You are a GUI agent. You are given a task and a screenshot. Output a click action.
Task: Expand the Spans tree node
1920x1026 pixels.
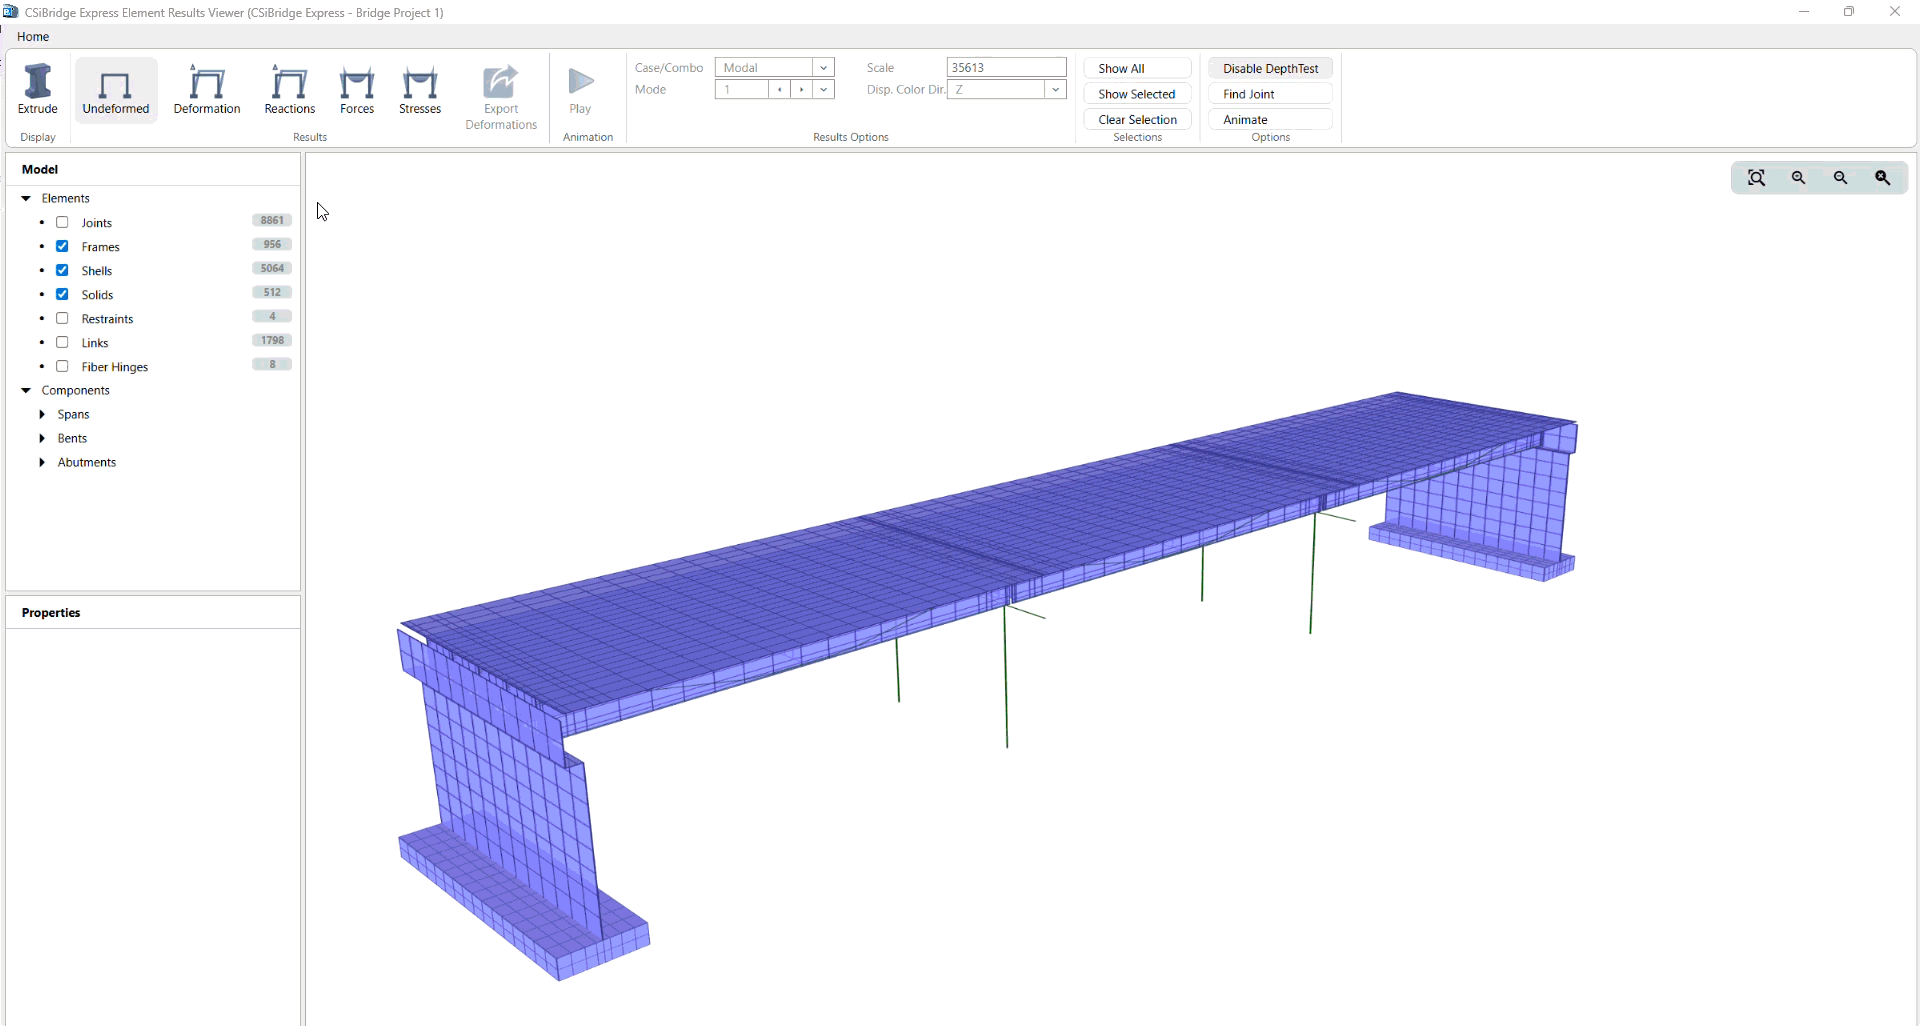(x=42, y=414)
